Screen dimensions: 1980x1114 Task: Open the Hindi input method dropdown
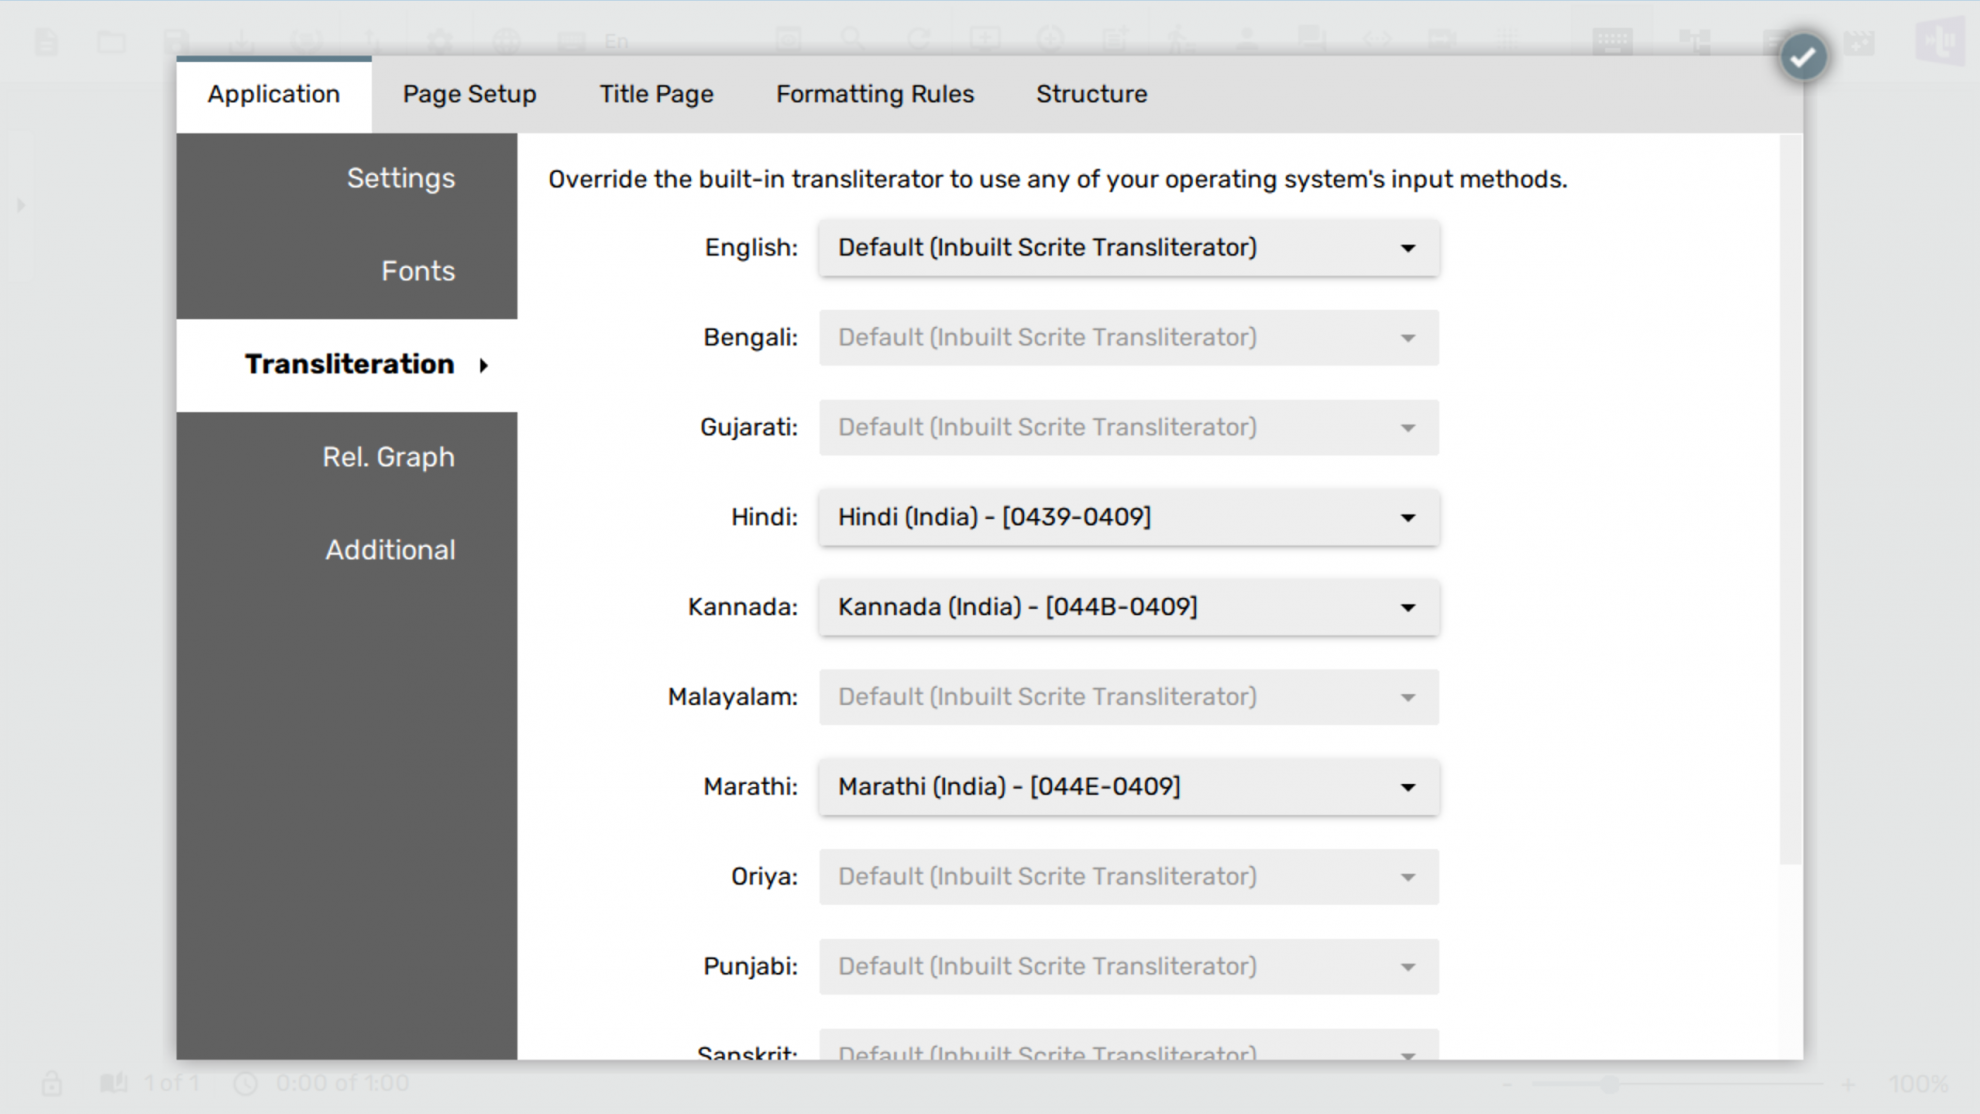click(1128, 517)
